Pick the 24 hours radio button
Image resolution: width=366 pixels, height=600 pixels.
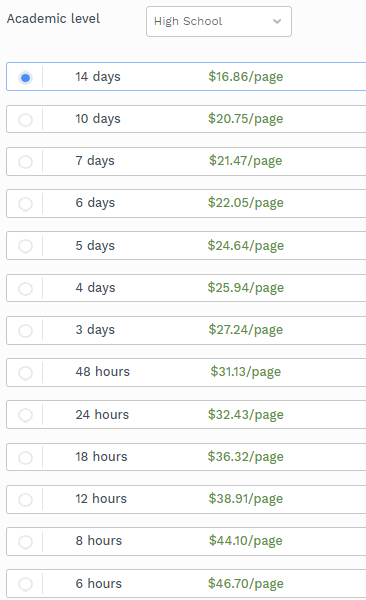(26, 415)
